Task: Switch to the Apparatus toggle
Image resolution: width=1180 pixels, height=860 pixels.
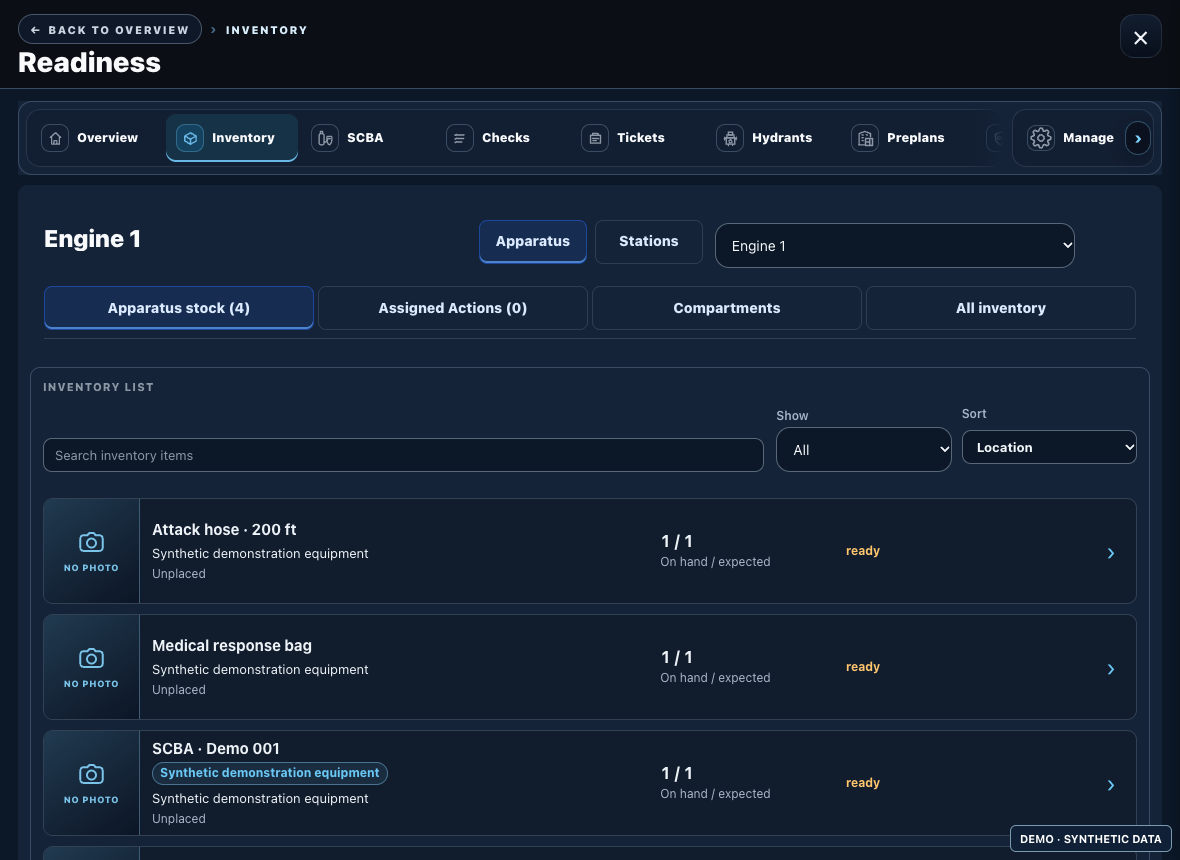Action: pos(533,242)
